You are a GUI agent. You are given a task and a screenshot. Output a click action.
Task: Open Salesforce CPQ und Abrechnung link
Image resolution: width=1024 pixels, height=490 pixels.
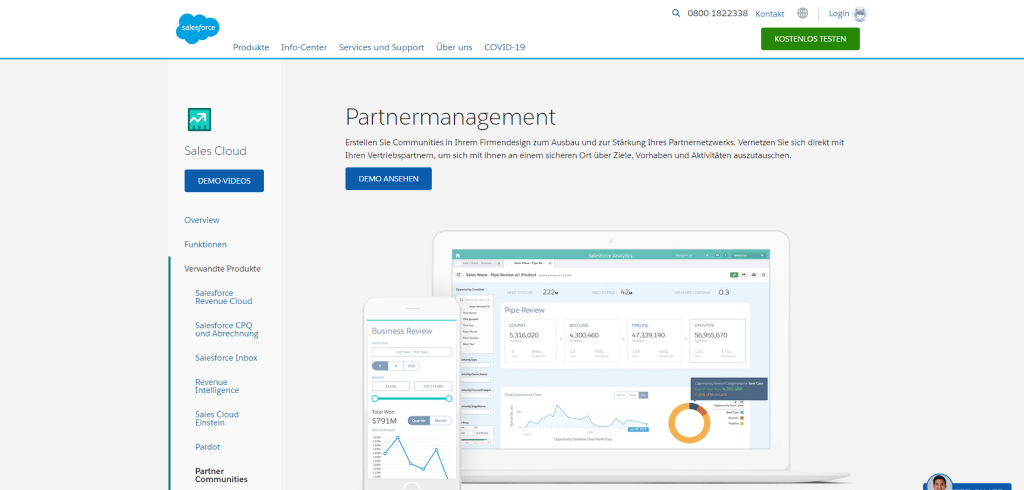[x=227, y=329]
